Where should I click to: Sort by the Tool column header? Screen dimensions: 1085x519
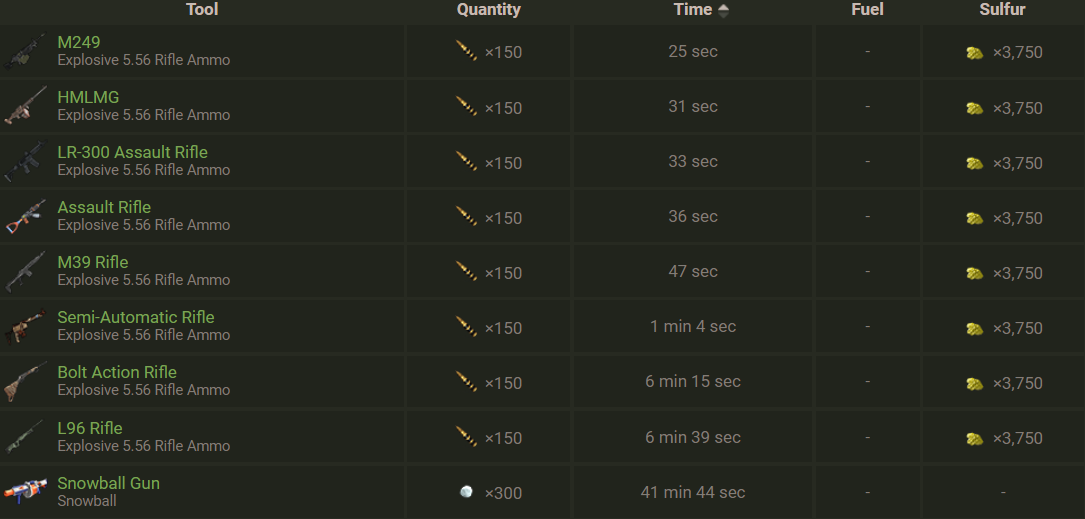[x=202, y=10]
